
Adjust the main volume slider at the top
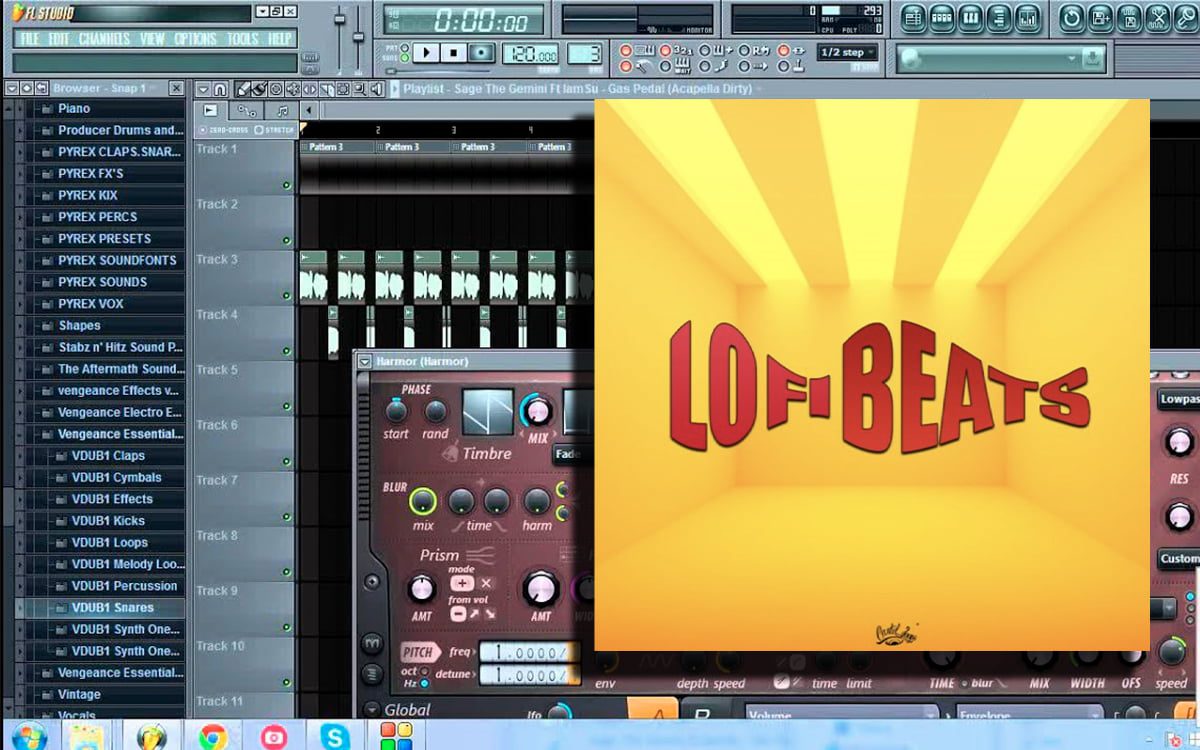[x=339, y=20]
